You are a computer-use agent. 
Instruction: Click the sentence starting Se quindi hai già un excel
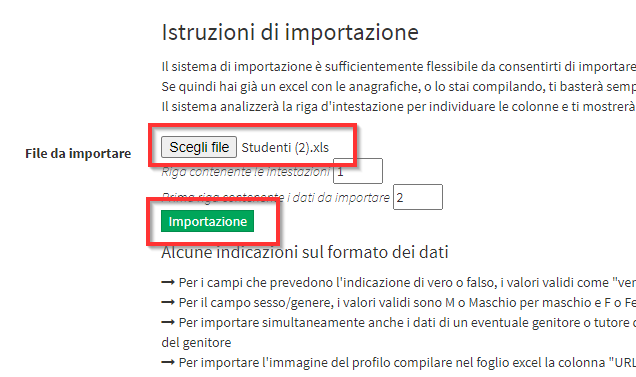point(399,86)
